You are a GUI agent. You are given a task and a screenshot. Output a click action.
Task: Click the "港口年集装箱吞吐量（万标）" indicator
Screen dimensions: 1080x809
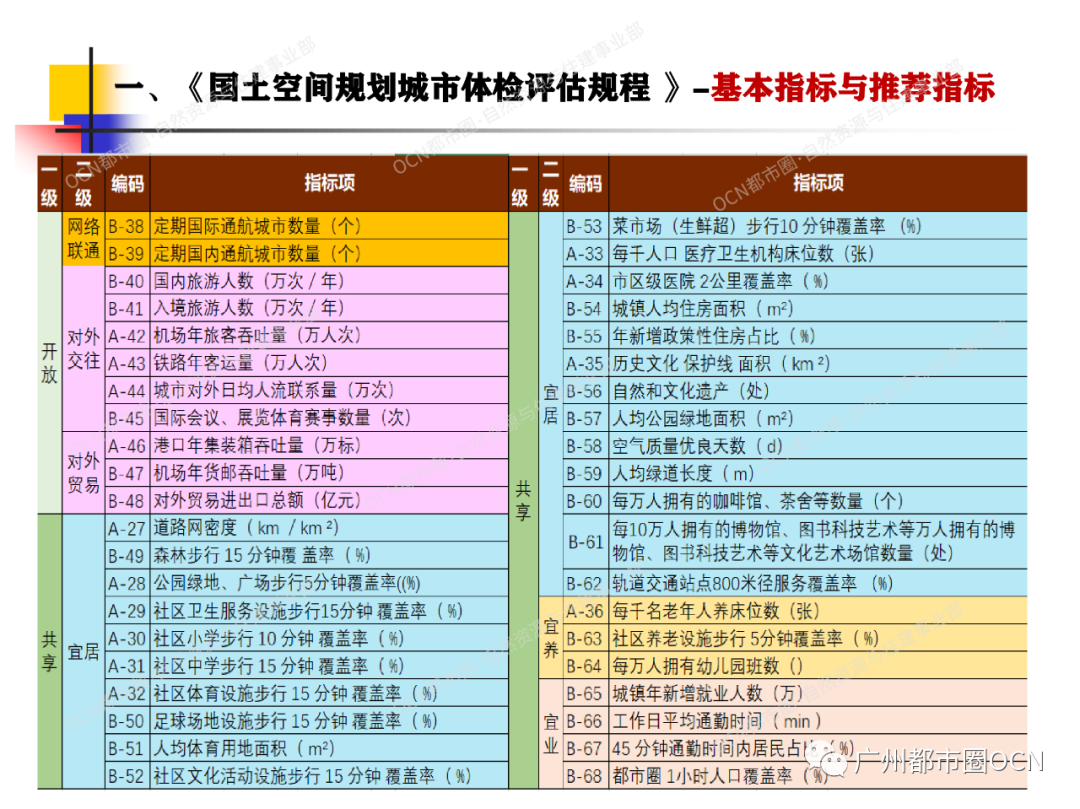point(257,445)
